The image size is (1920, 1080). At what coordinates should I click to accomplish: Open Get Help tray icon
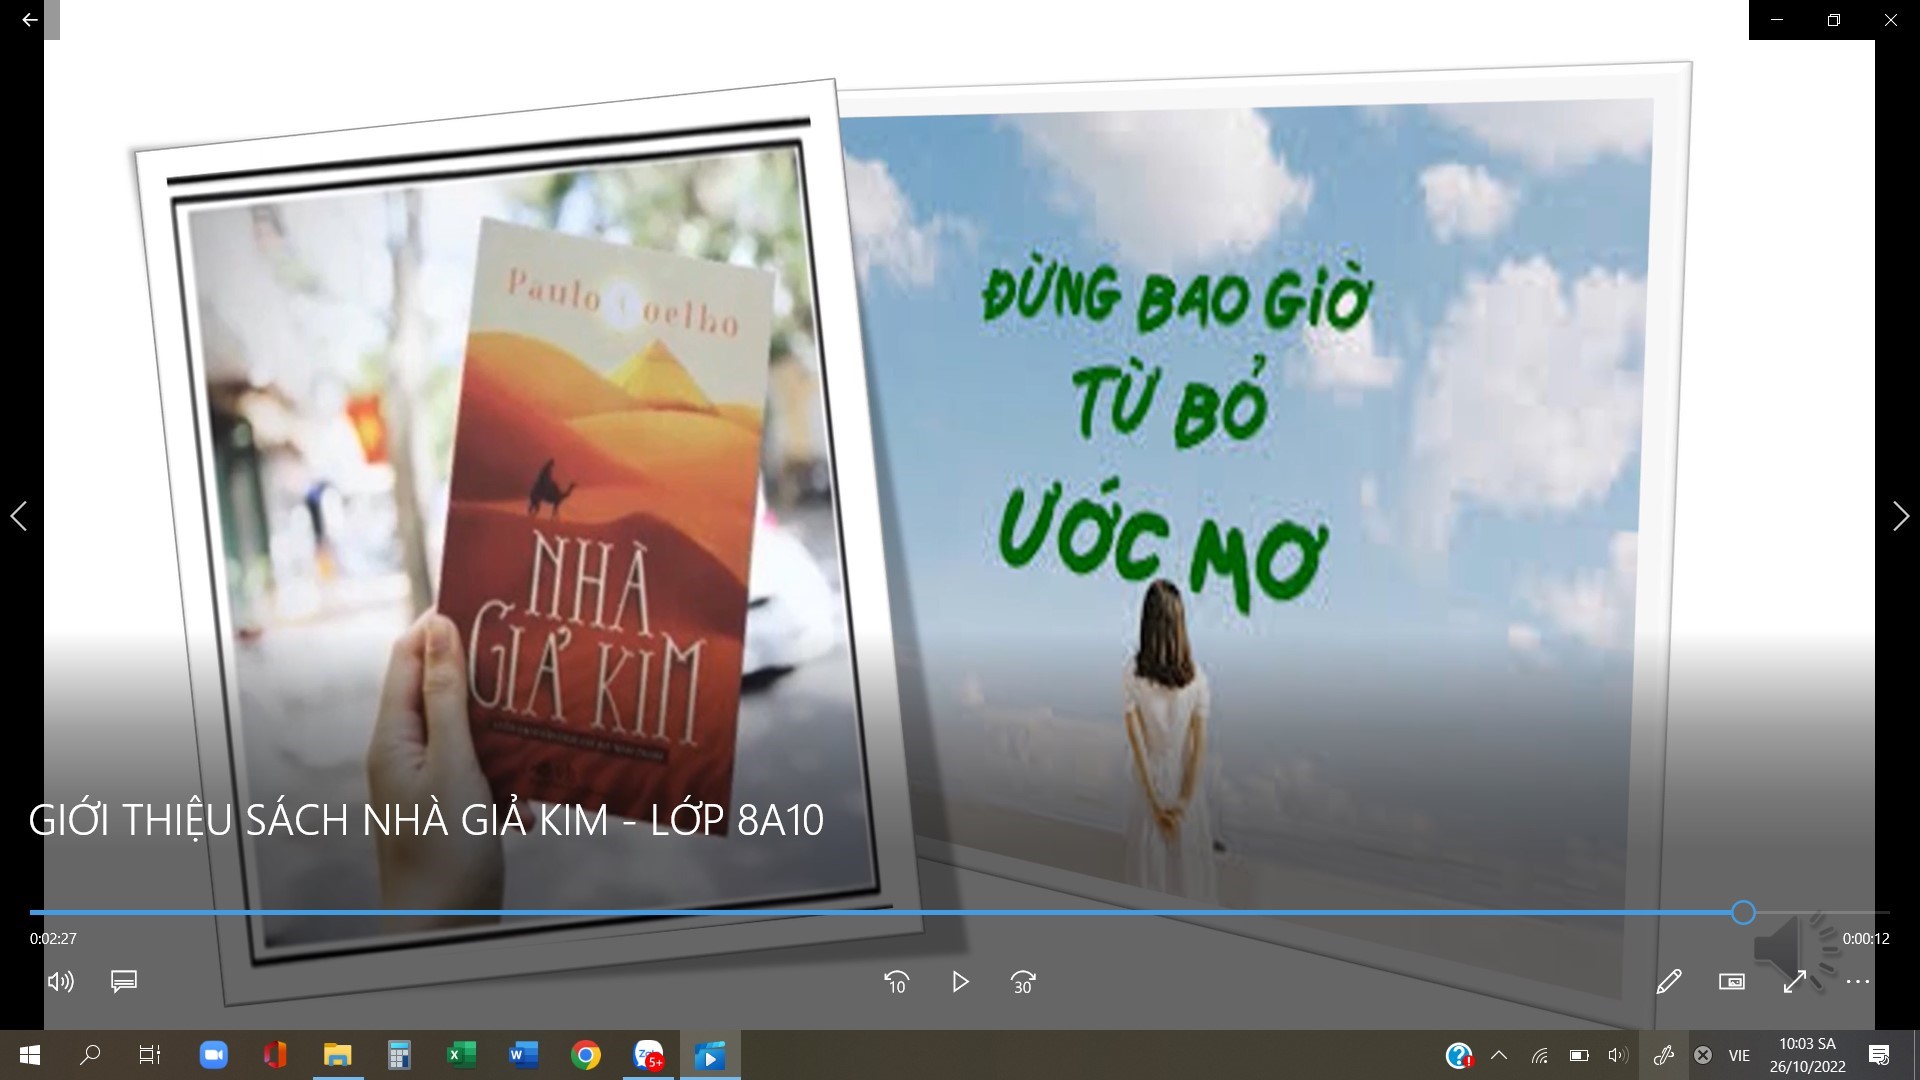(1459, 1055)
